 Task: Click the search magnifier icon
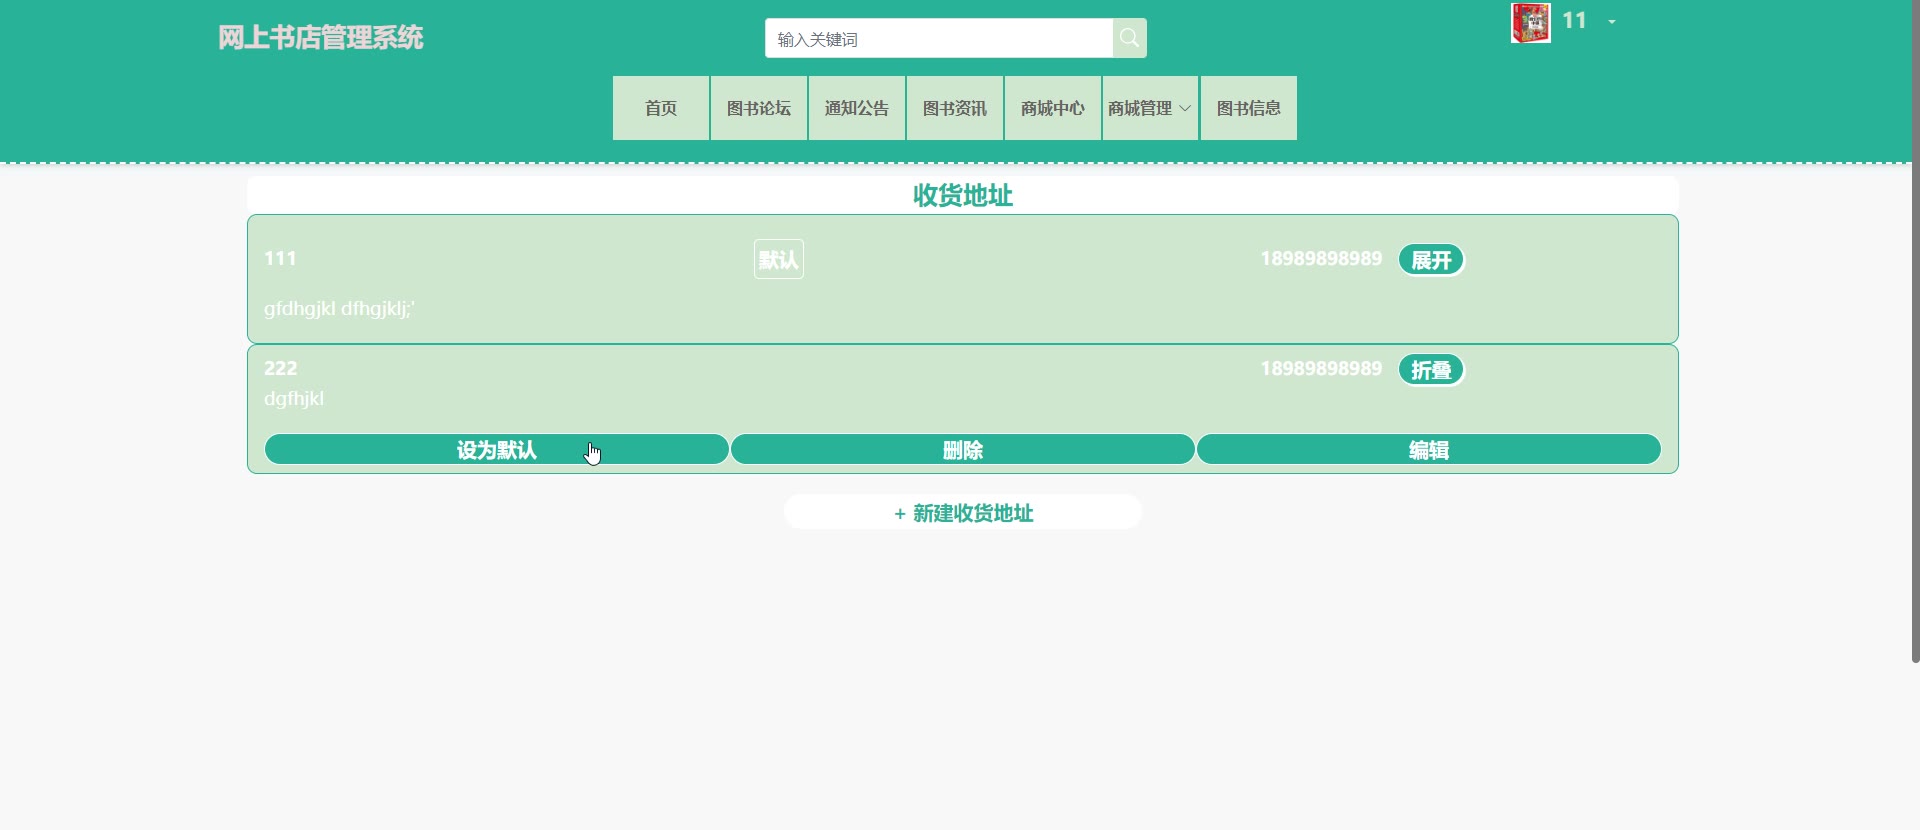tap(1129, 38)
